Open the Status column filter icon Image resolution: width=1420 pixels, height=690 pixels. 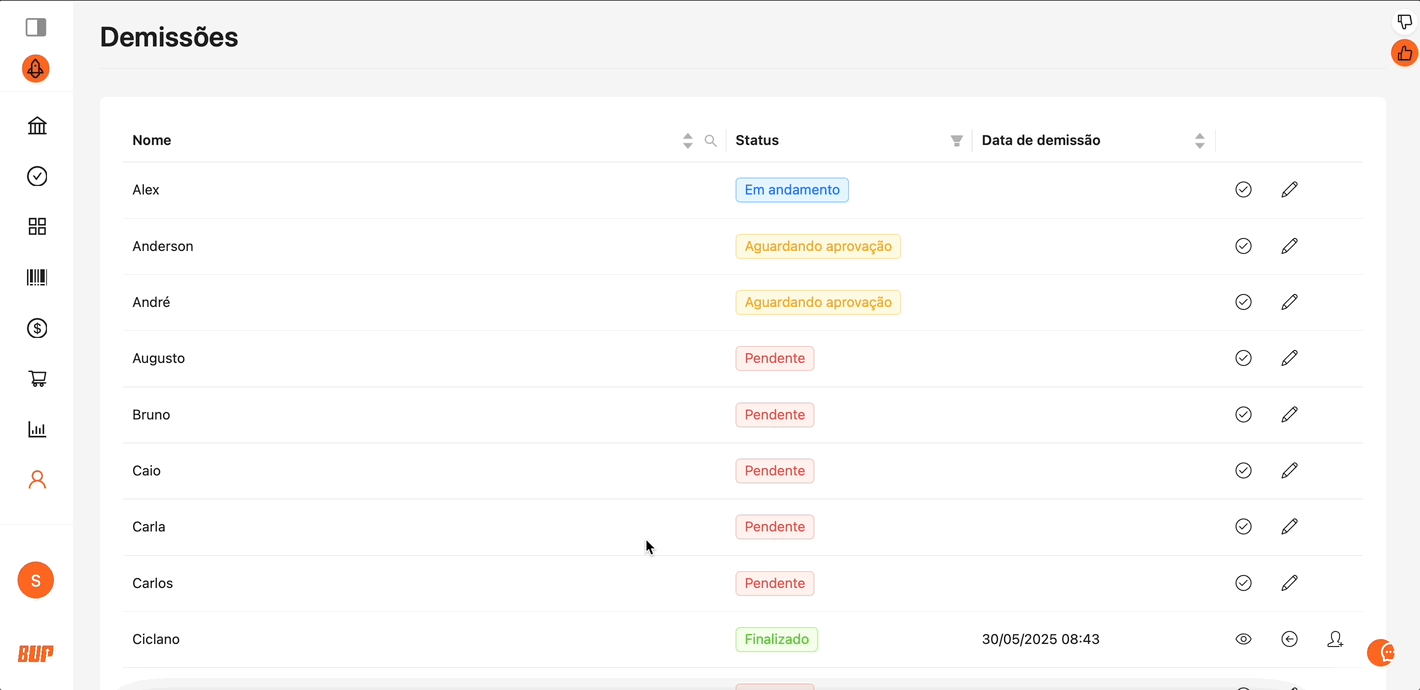956,141
